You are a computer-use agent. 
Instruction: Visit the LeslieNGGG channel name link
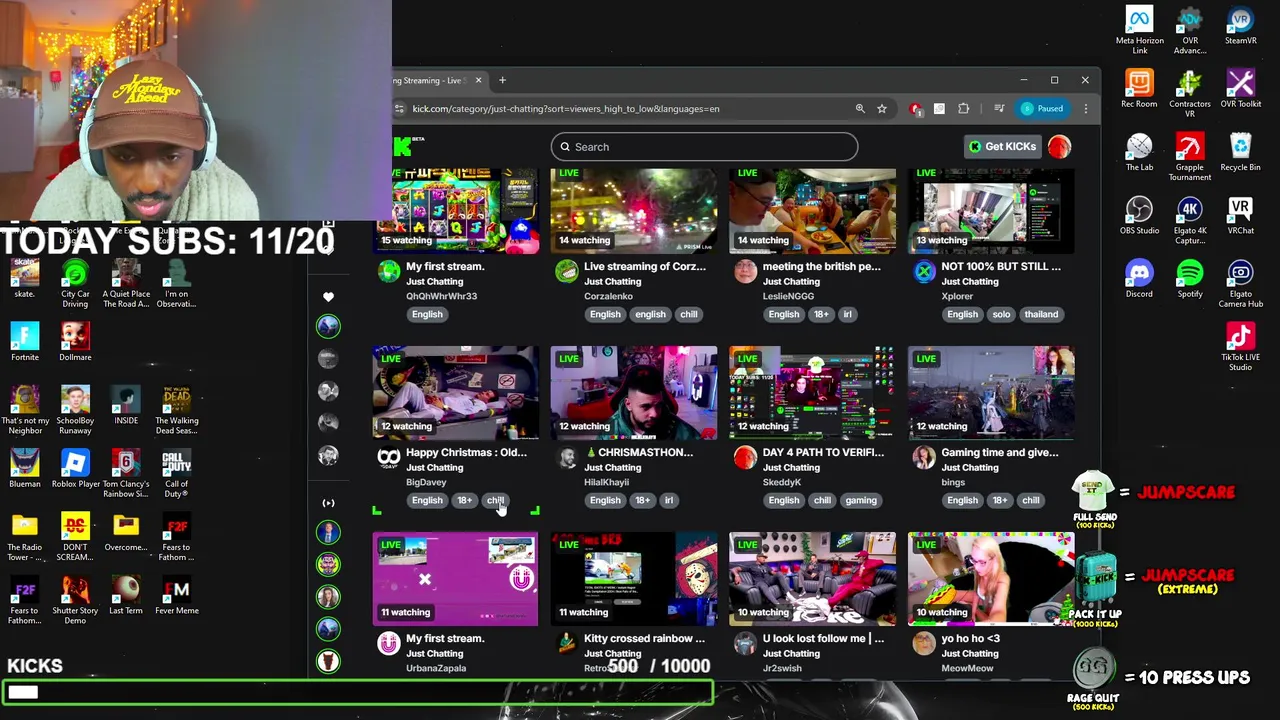(788, 296)
